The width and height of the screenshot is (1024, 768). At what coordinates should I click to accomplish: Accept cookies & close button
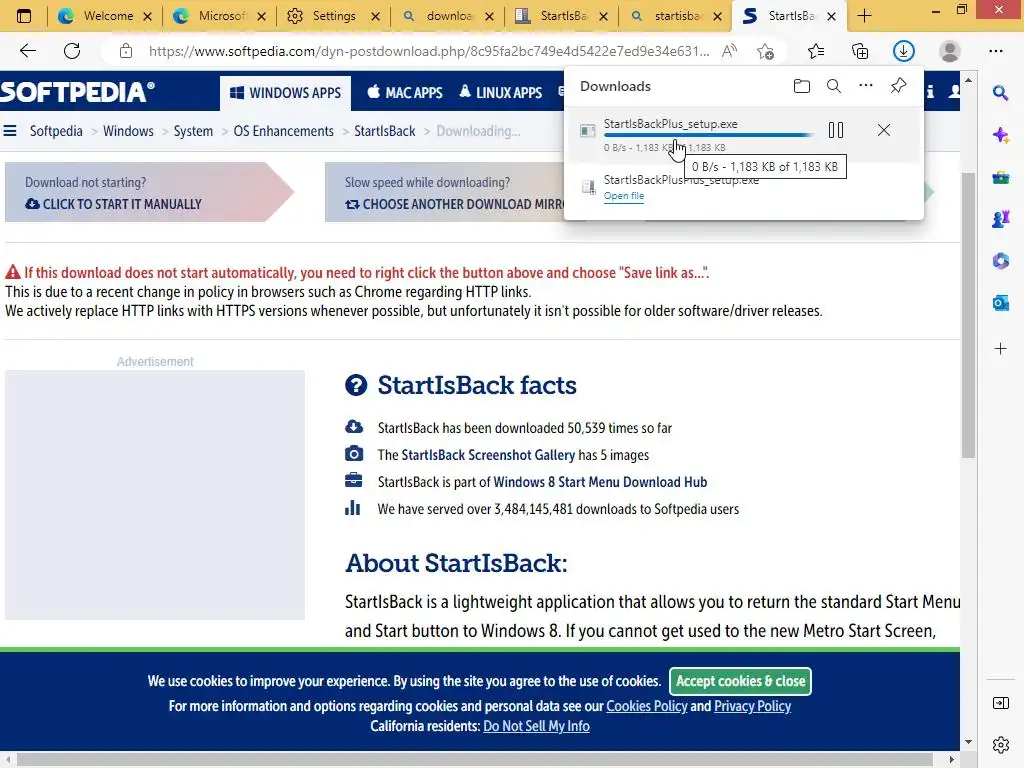(741, 681)
